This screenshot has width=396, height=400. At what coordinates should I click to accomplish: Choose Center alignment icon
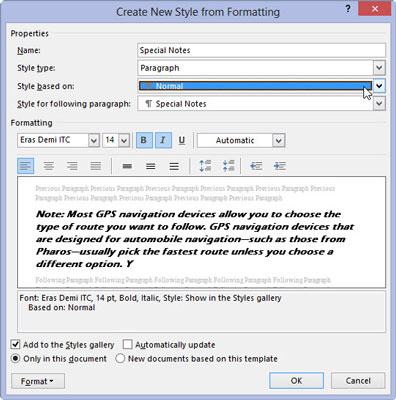coord(49,166)
